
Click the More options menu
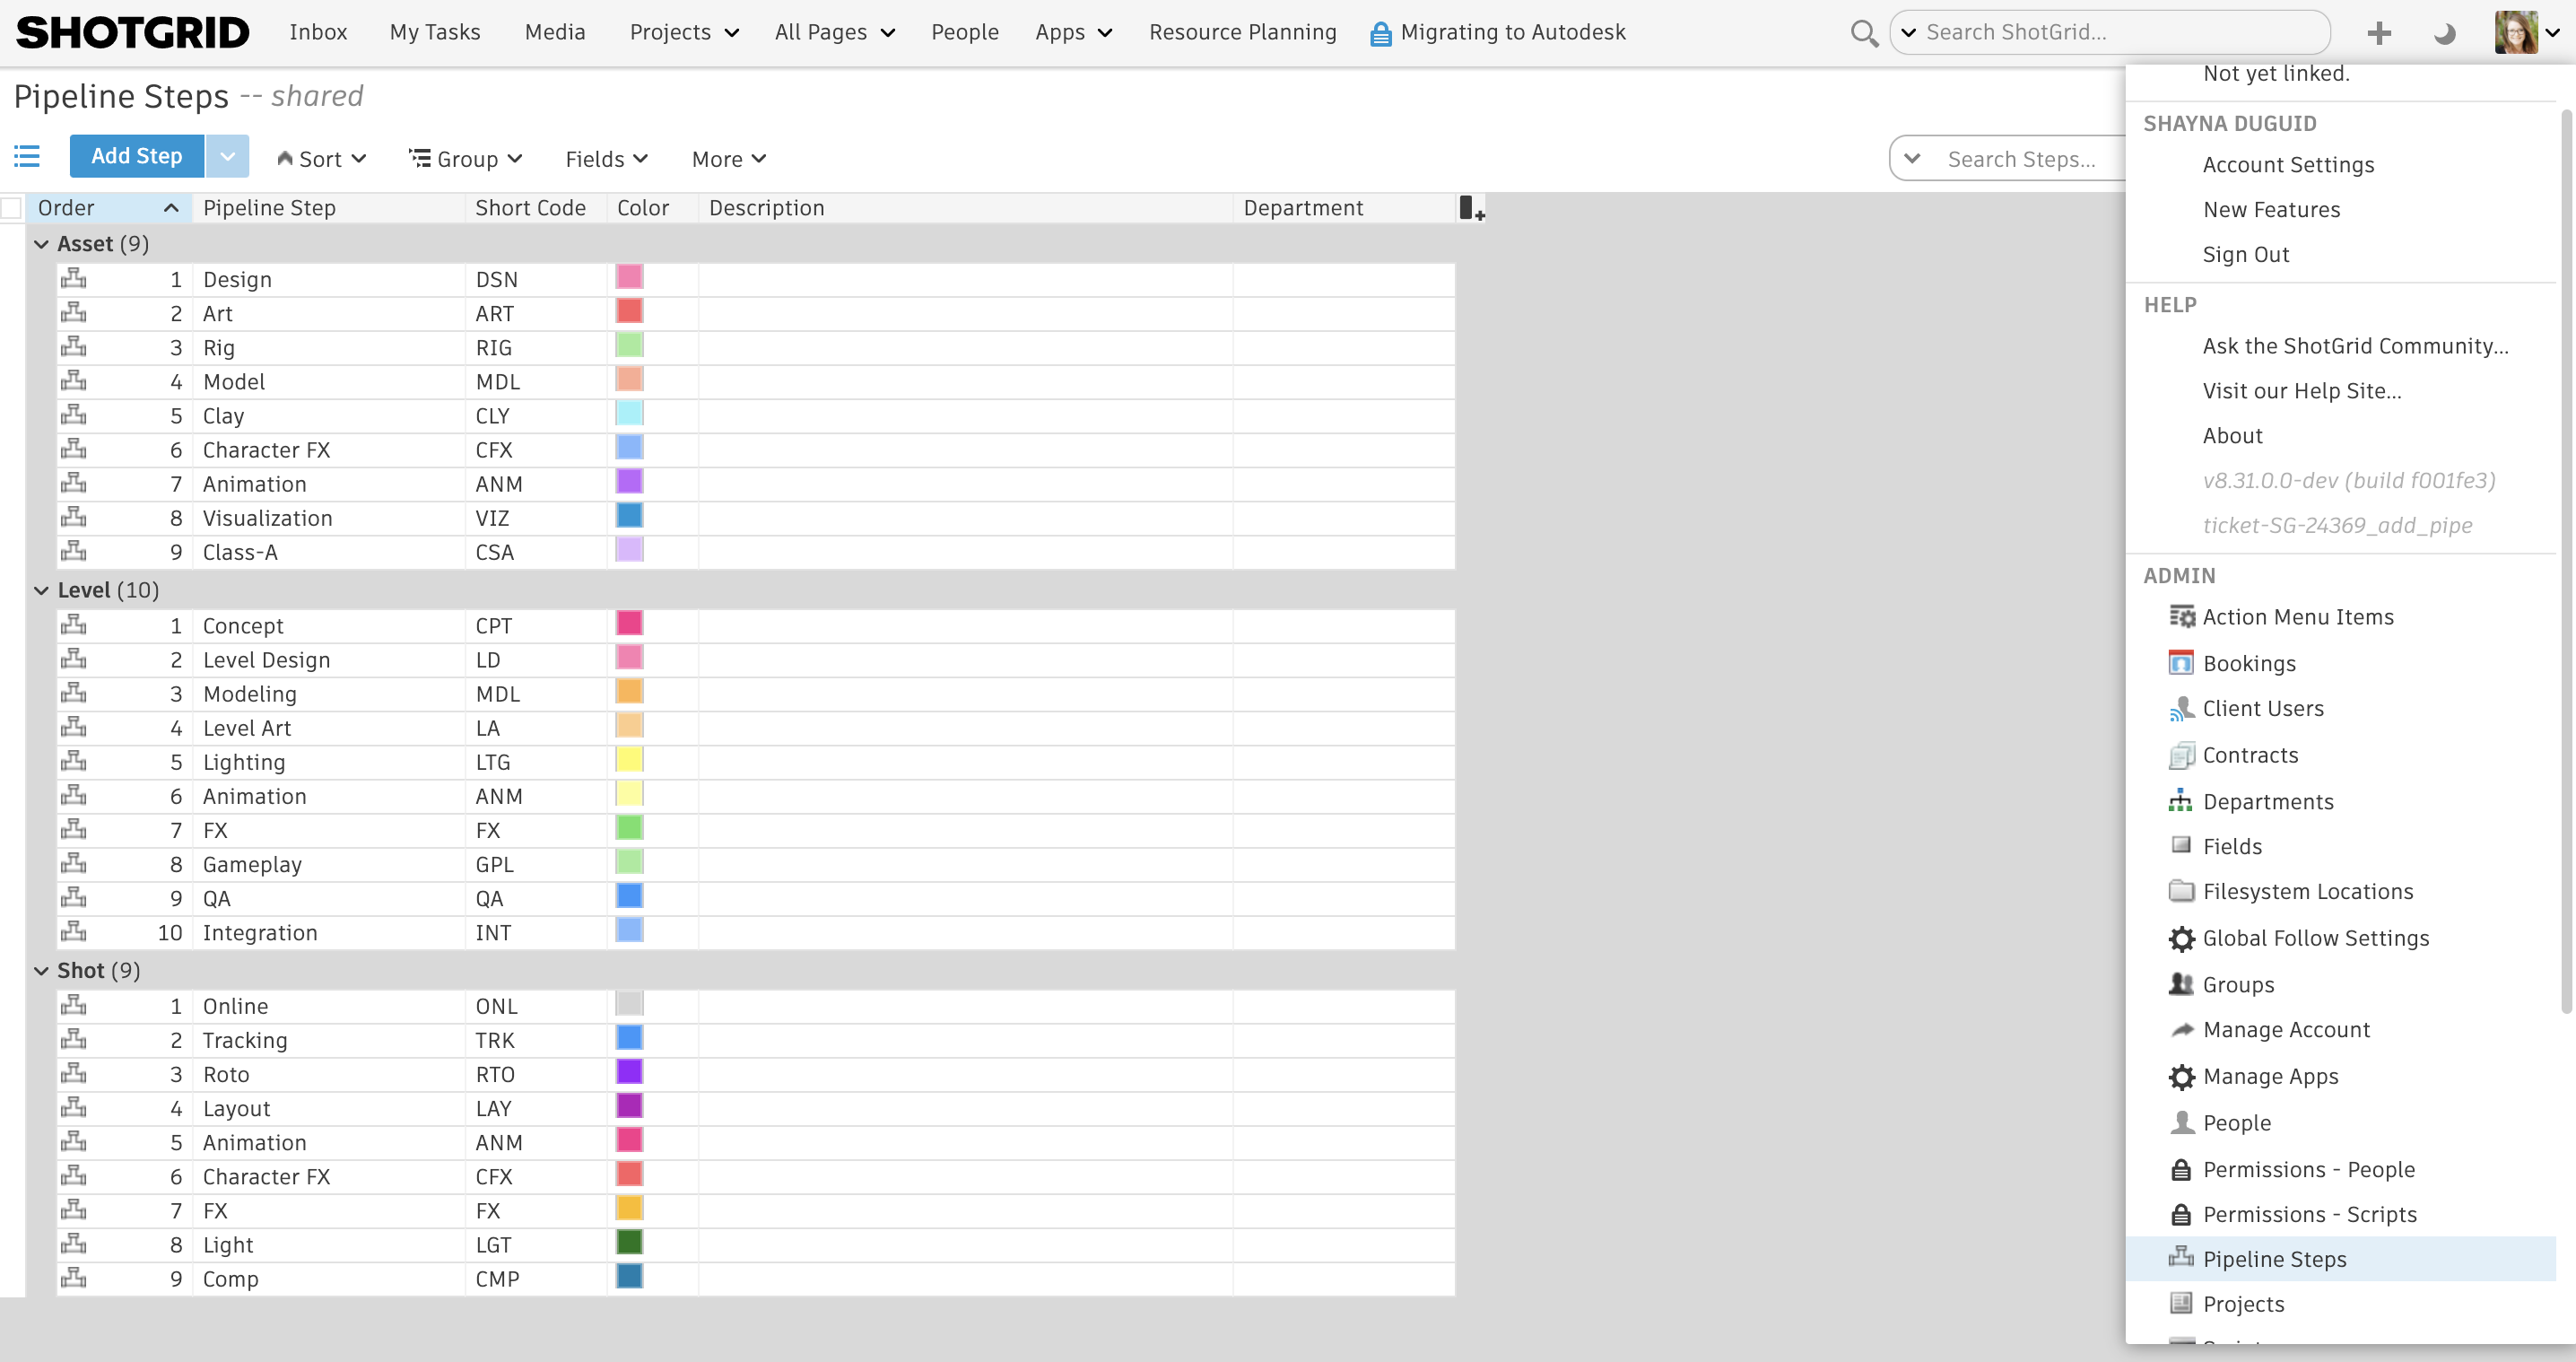(729, 159)
